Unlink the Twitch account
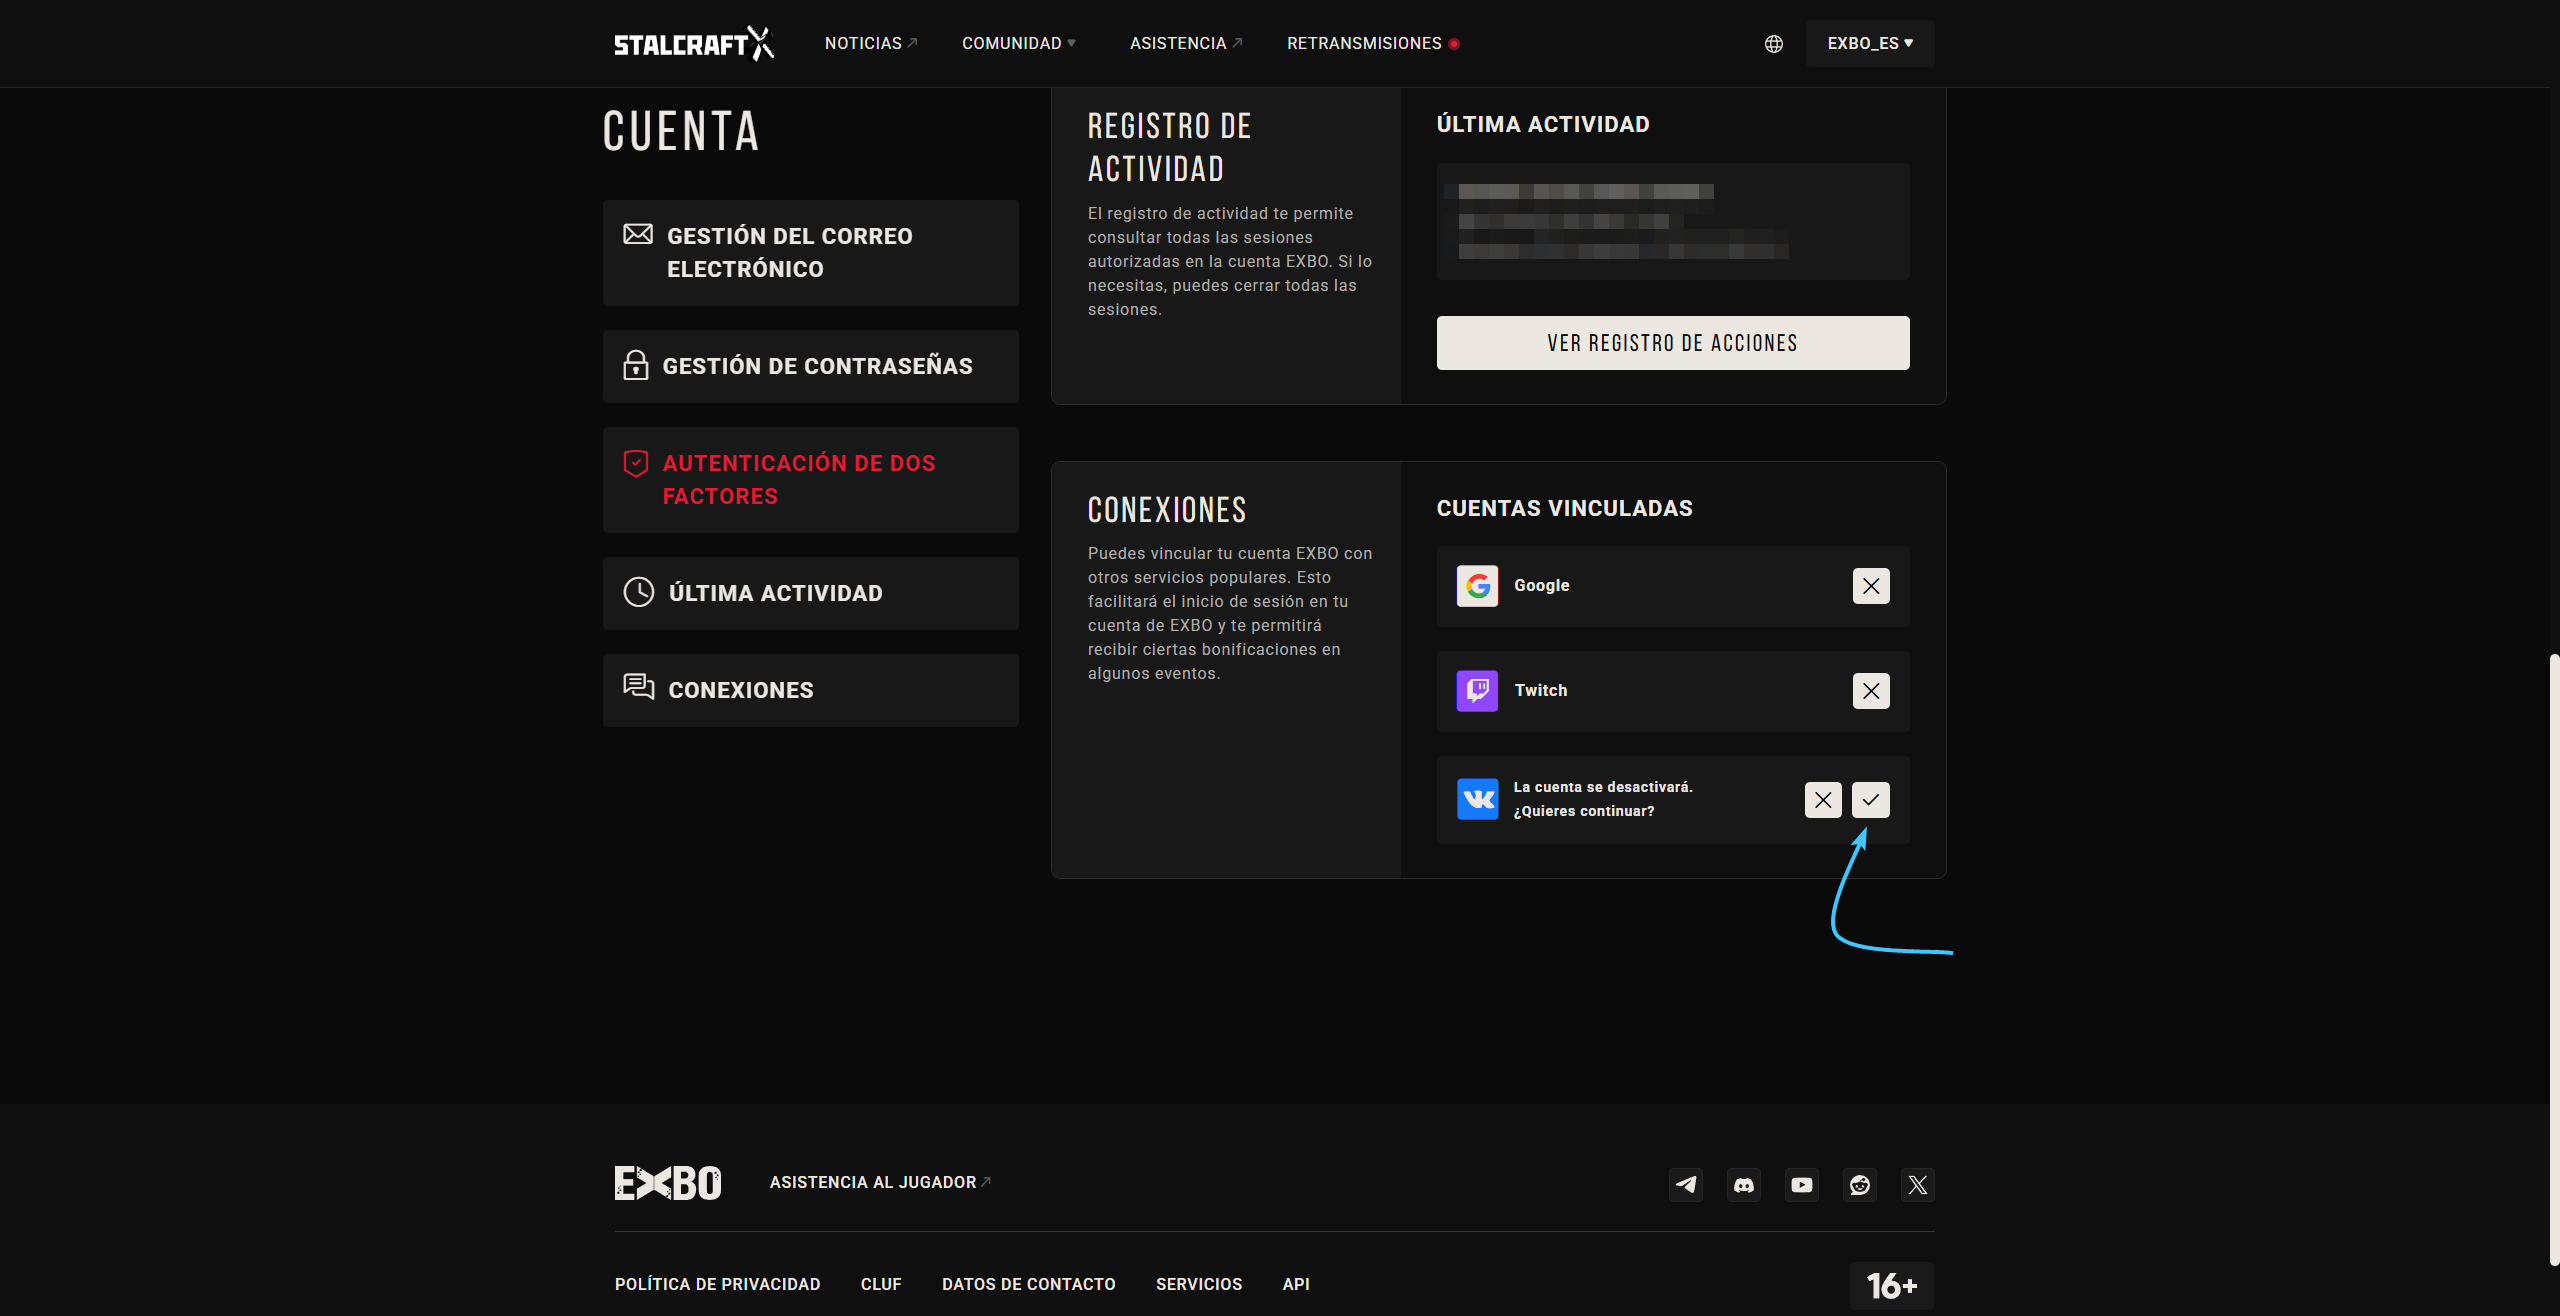This screenshot has height=1316, width=2560. [1870, 691]
